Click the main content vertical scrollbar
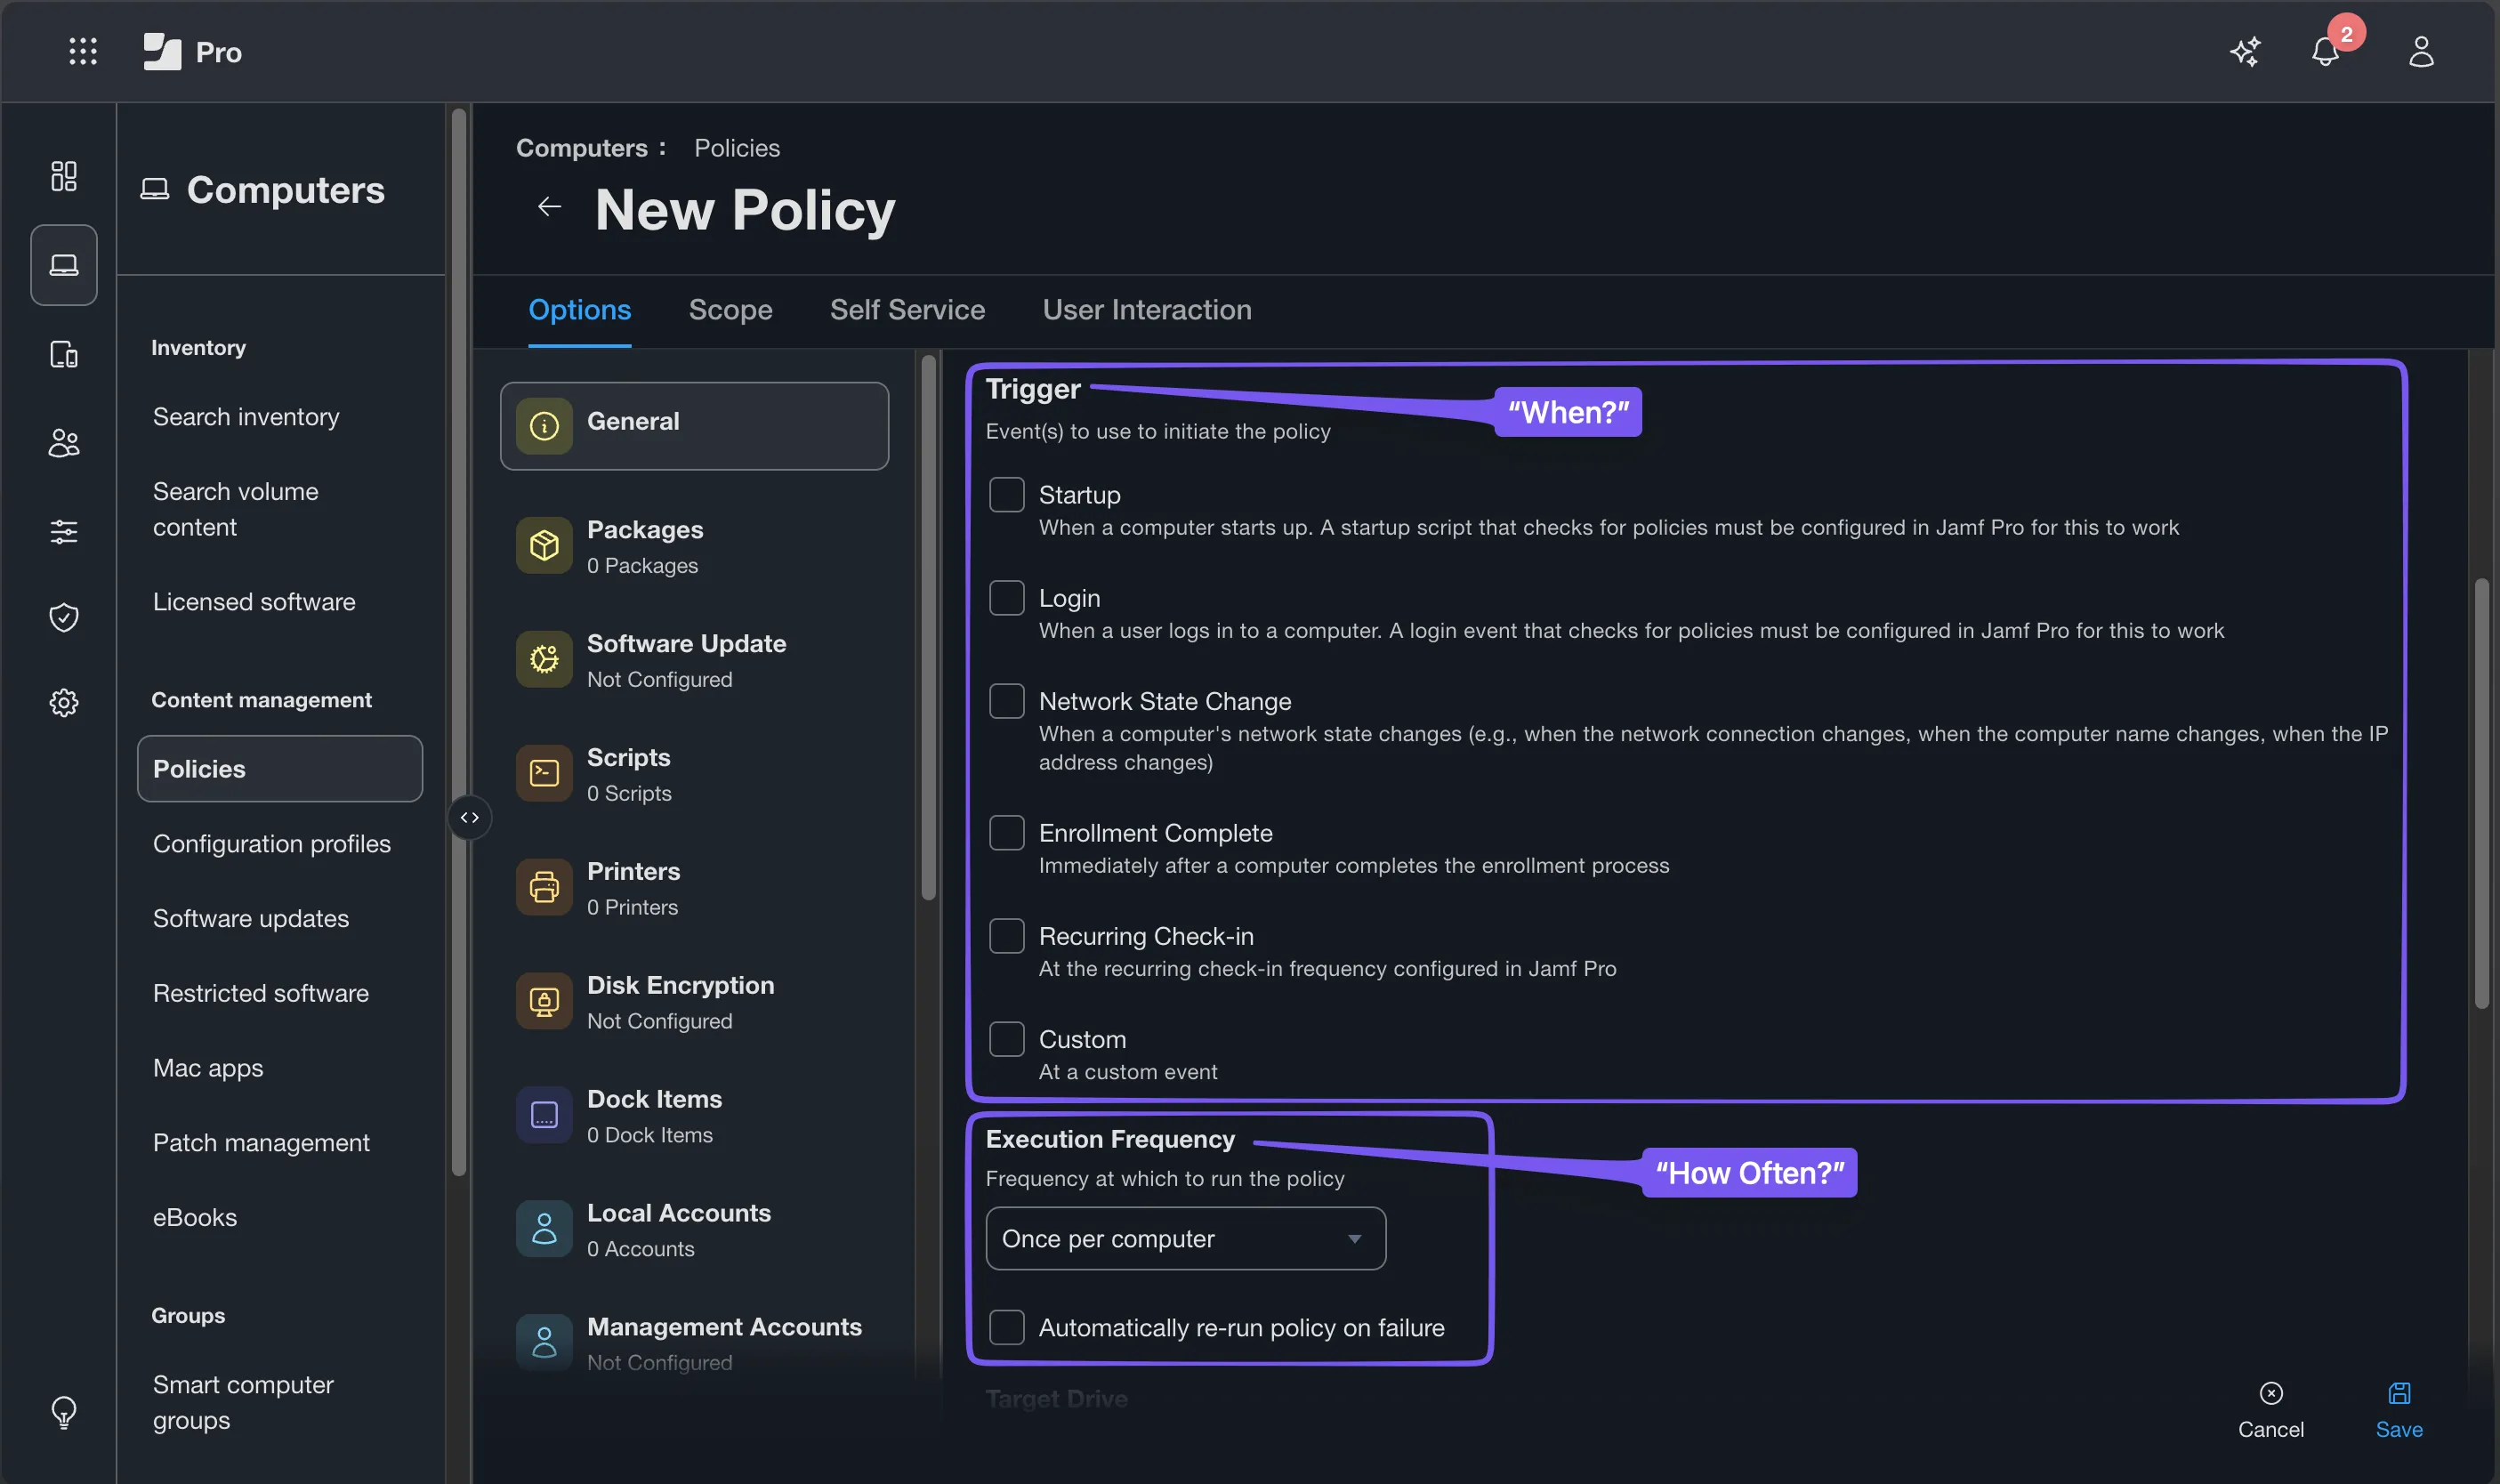Screen dimensions: 2500x1484 [2481, 793]
